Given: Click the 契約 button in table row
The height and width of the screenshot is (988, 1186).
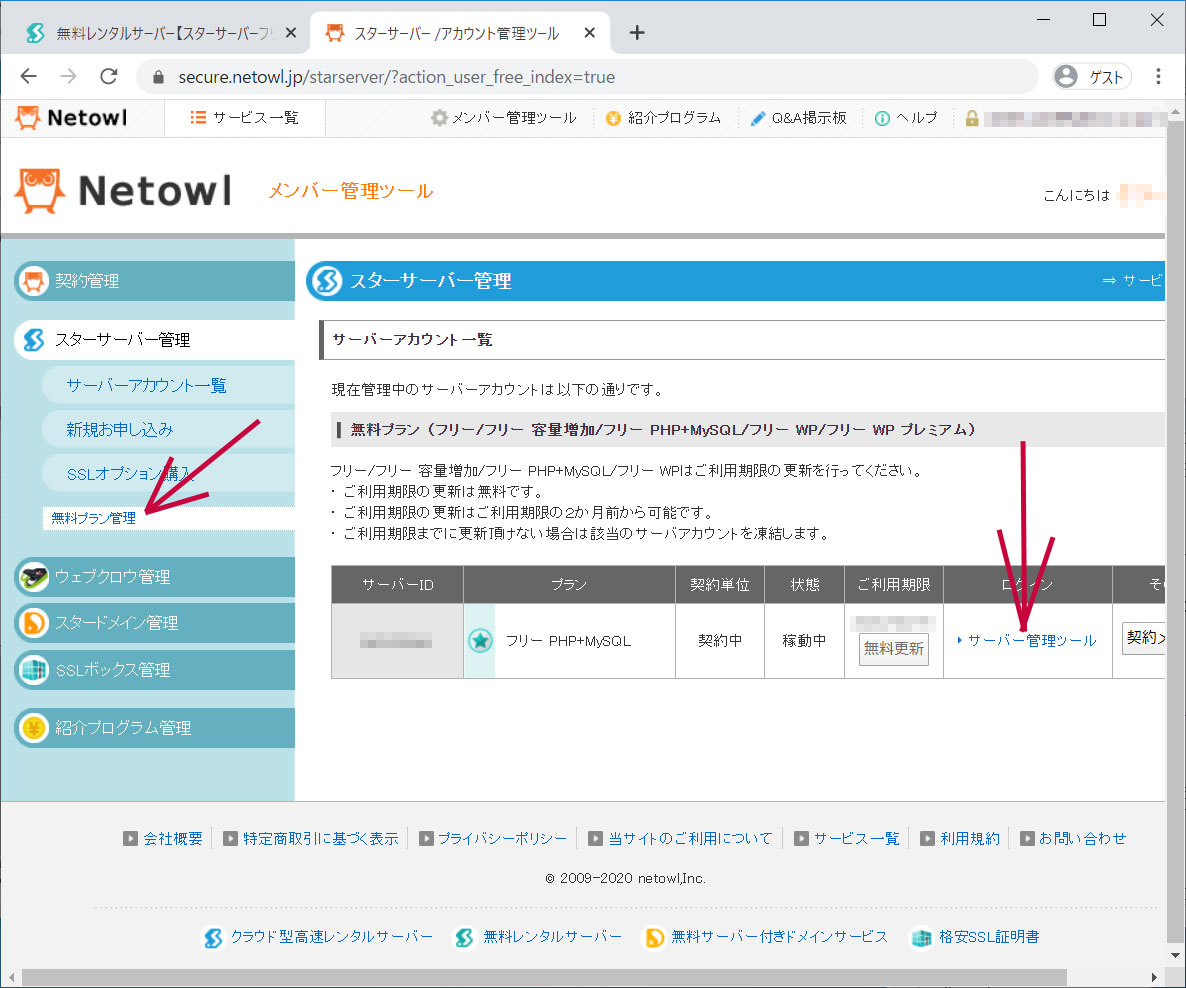Looking at the screenshot, I should [1144, 638].
